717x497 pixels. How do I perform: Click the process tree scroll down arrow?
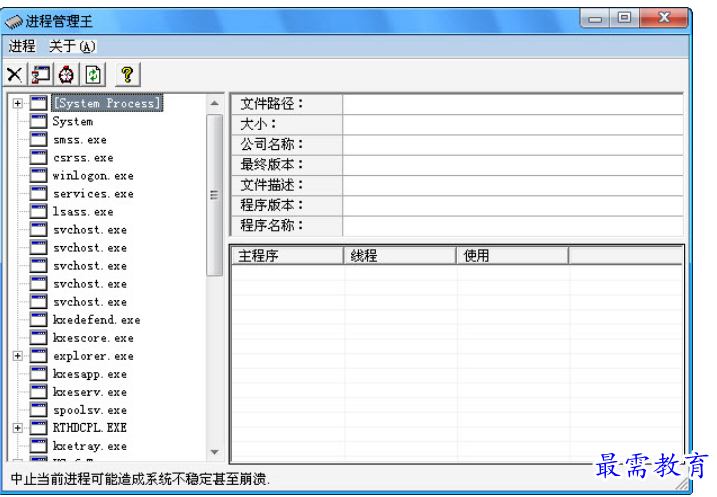tap(214, 452)
